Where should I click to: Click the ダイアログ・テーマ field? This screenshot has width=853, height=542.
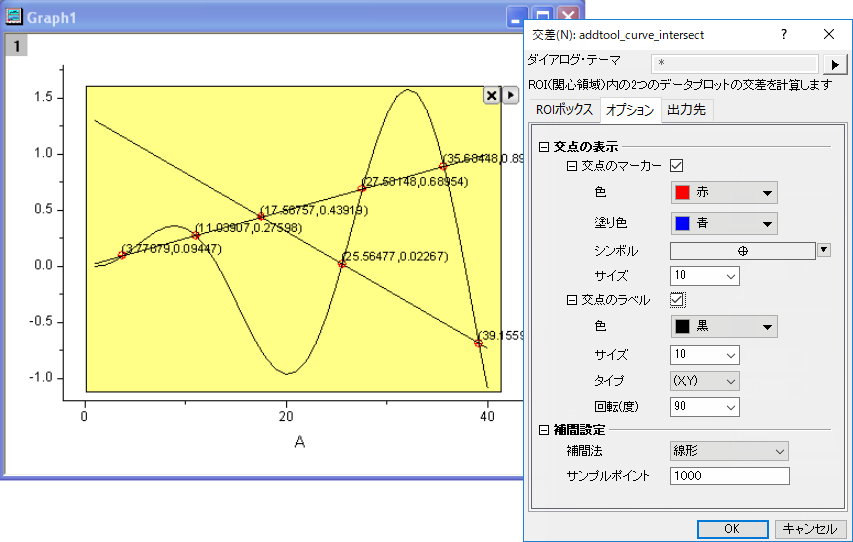point(734,64)
